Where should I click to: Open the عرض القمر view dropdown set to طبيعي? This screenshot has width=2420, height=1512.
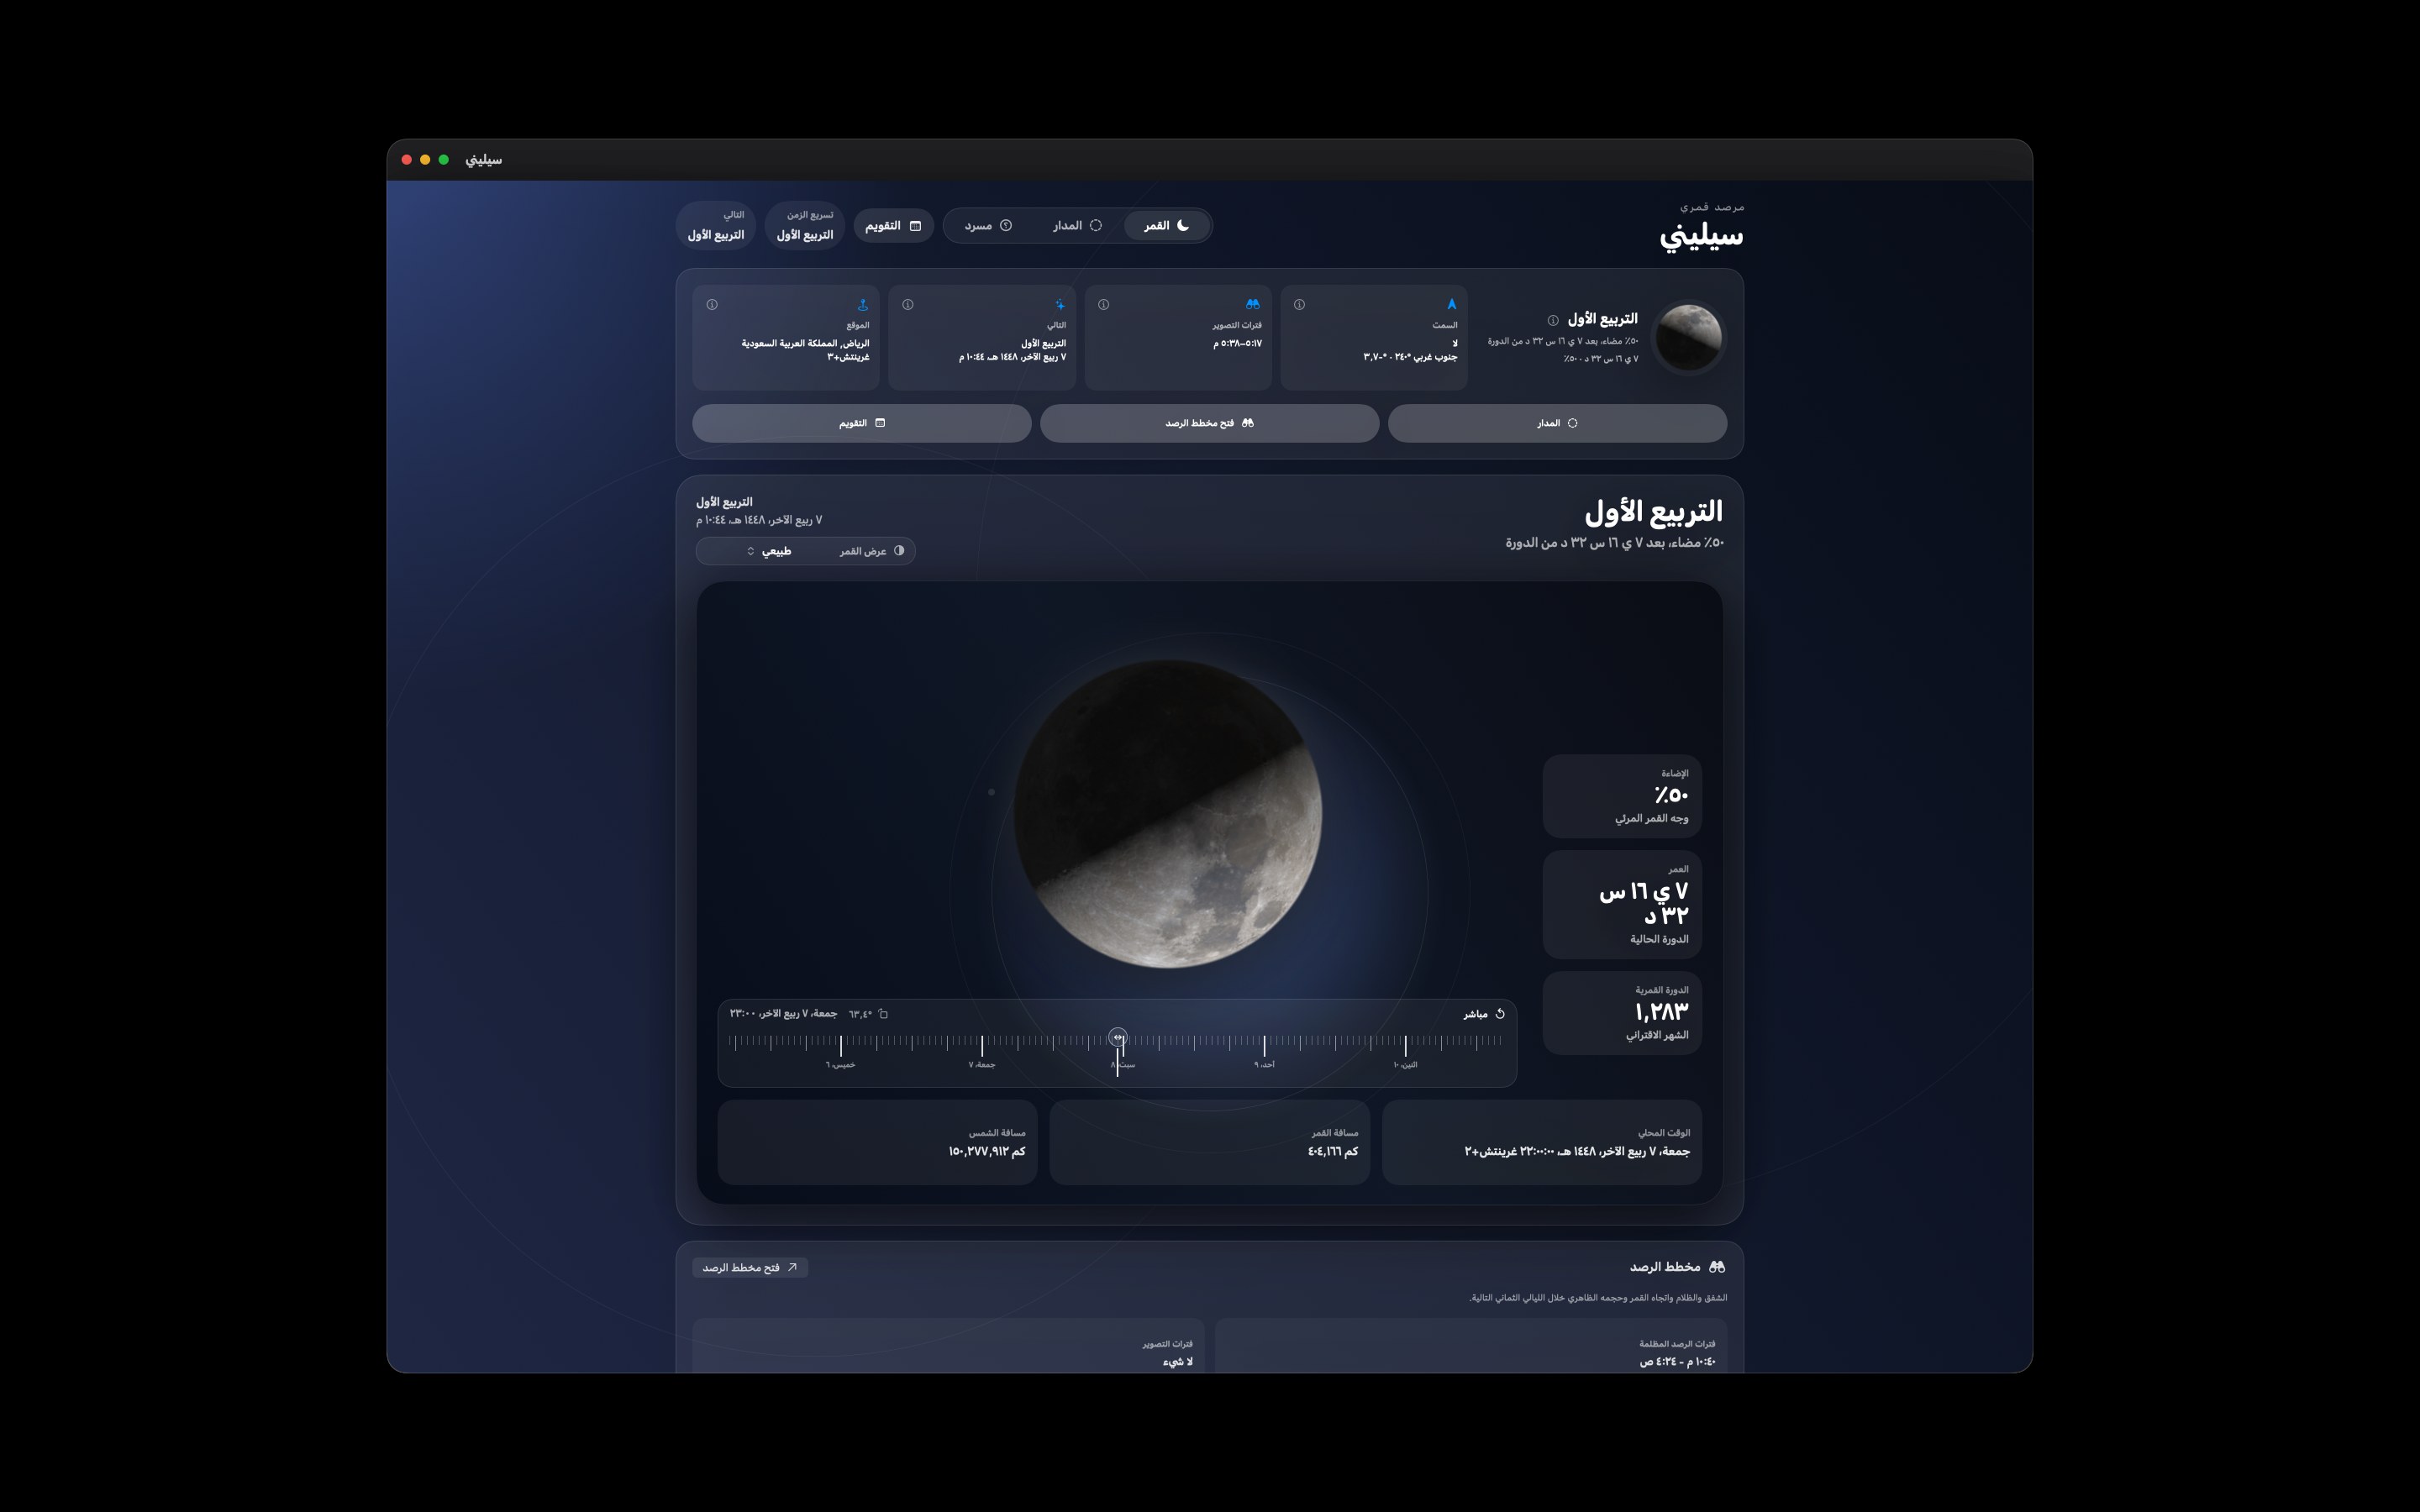[805, 551]
